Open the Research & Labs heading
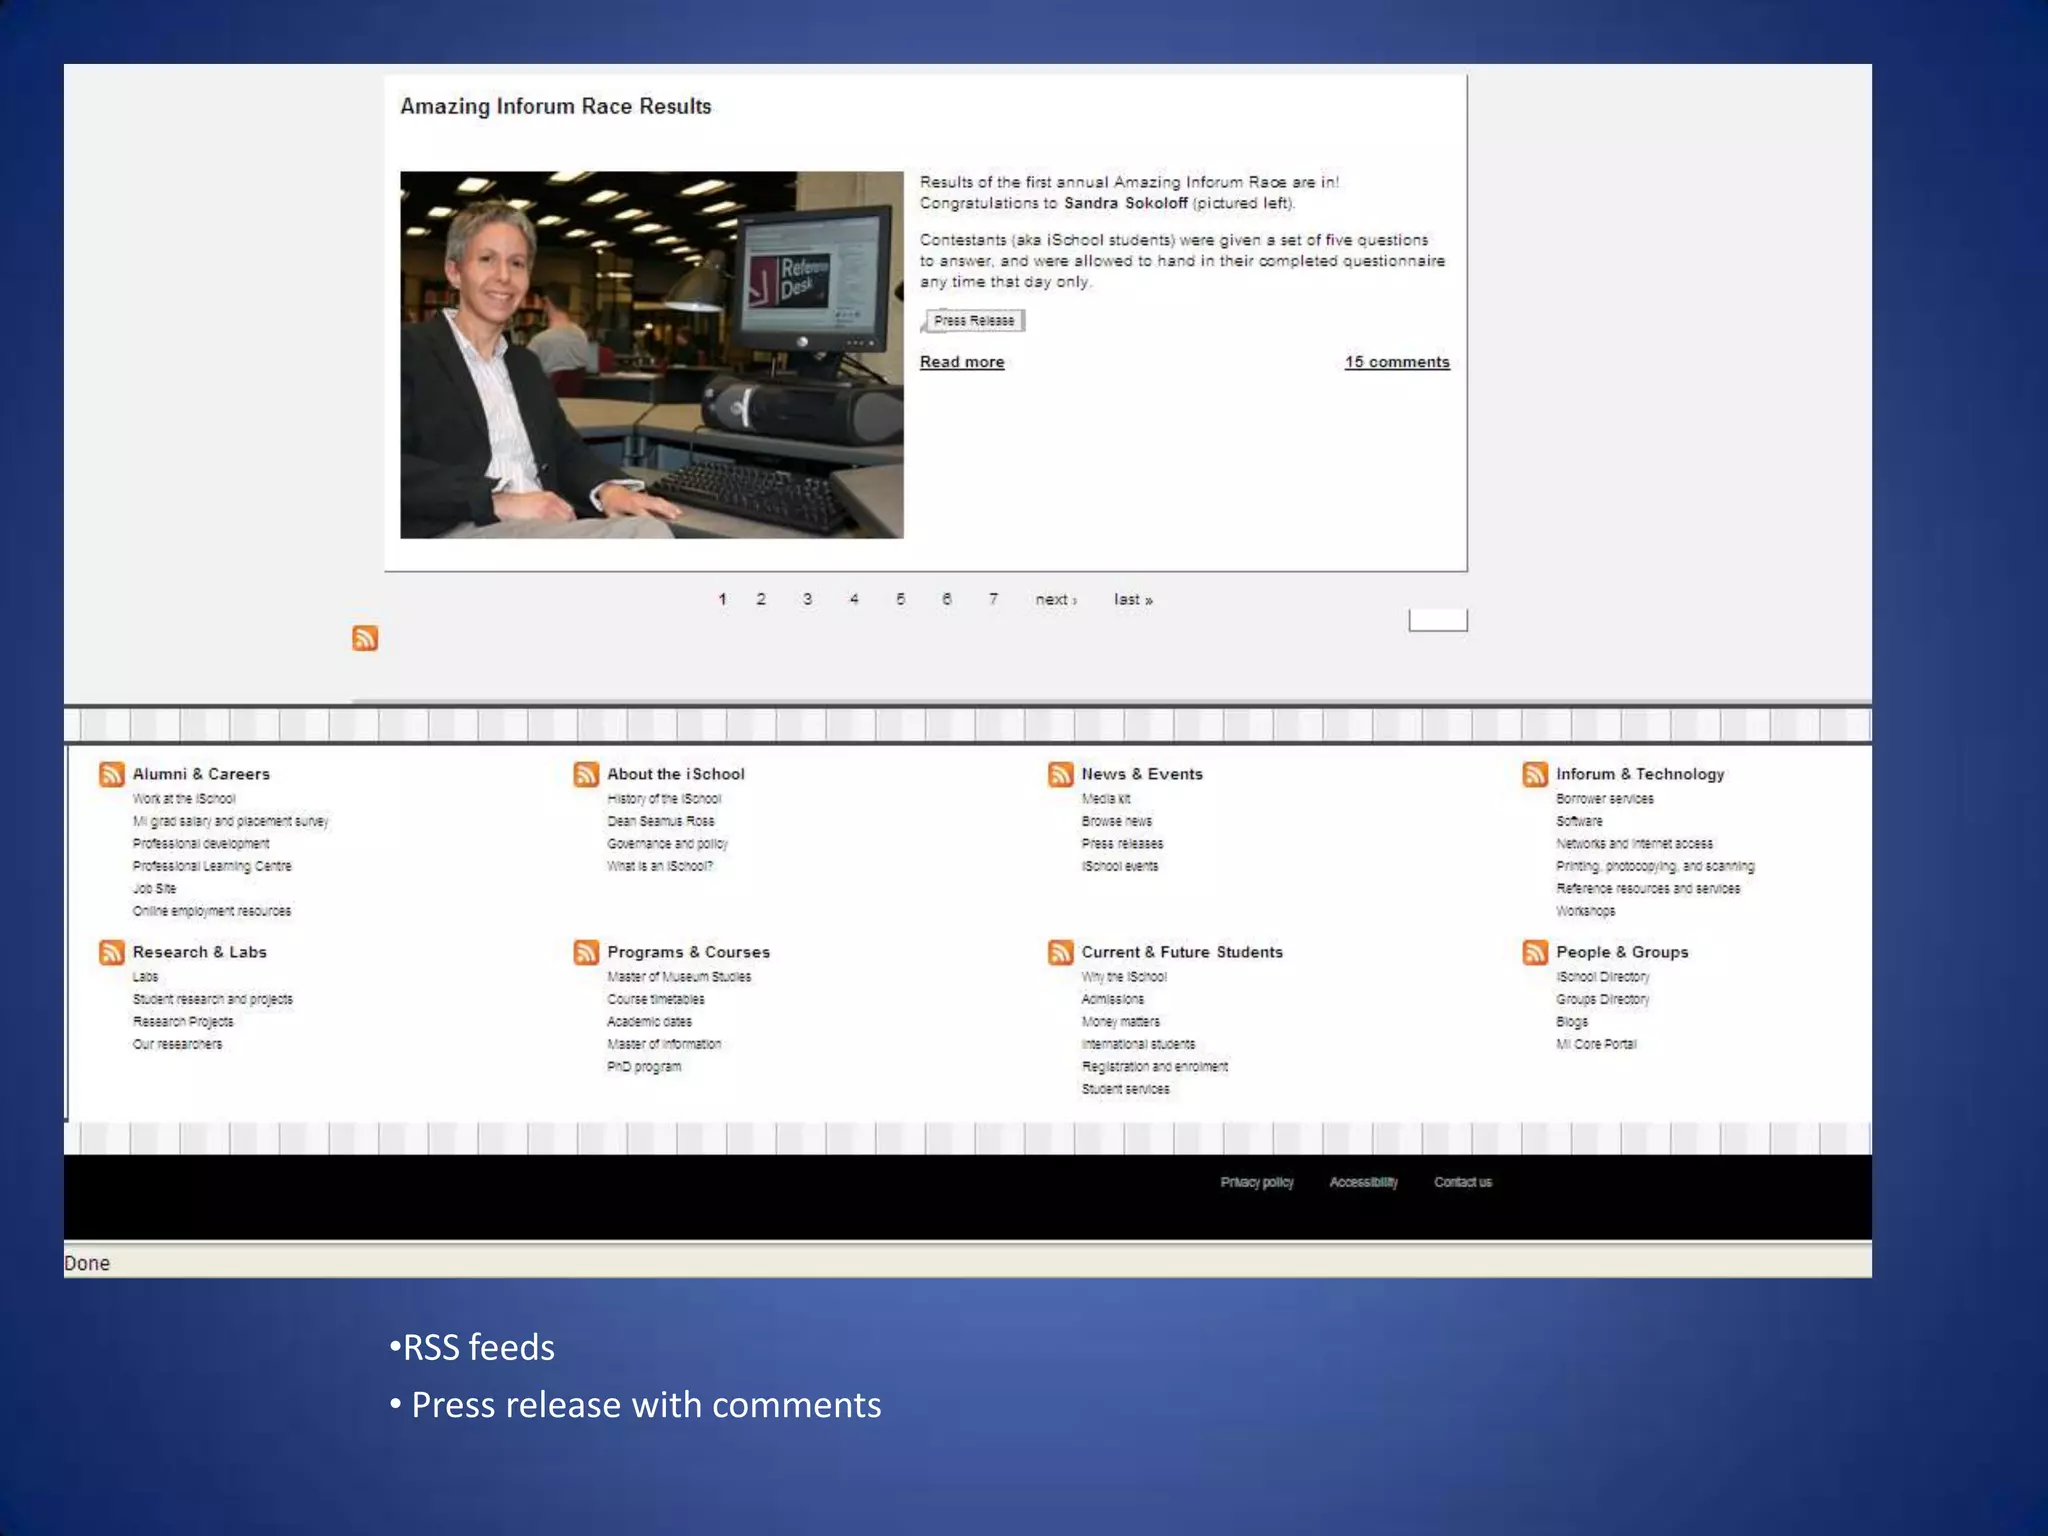This screenshot has height=1536, width=2048. (200, 952)
